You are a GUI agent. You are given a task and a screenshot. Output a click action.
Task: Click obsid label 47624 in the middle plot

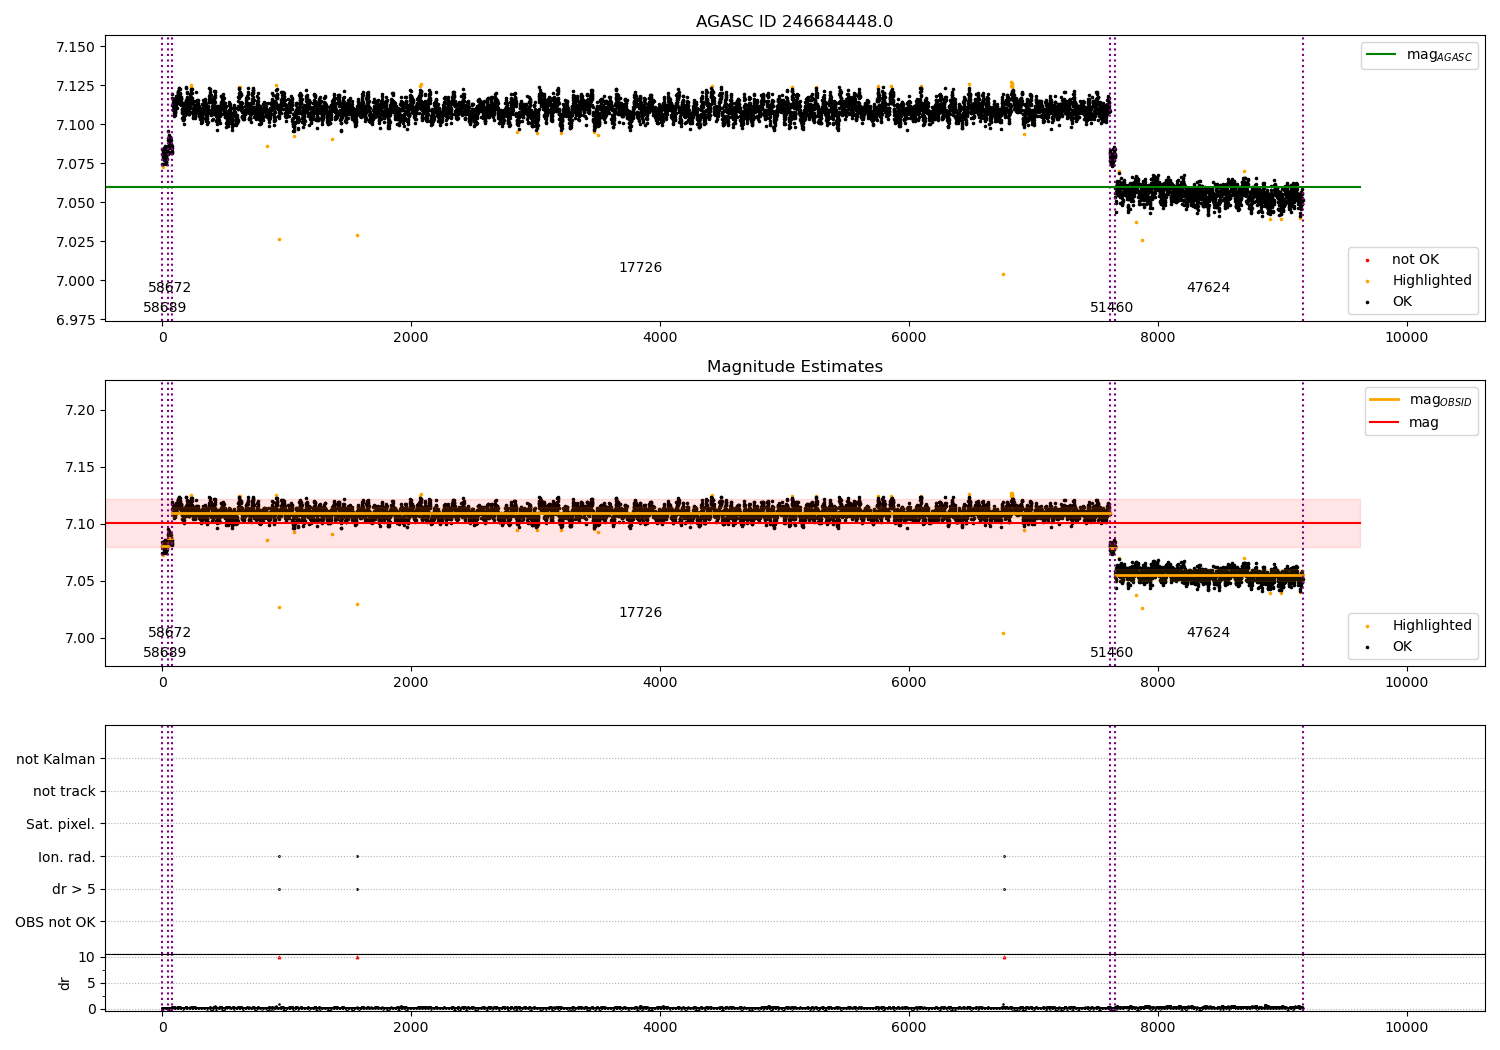[1208, 633]
